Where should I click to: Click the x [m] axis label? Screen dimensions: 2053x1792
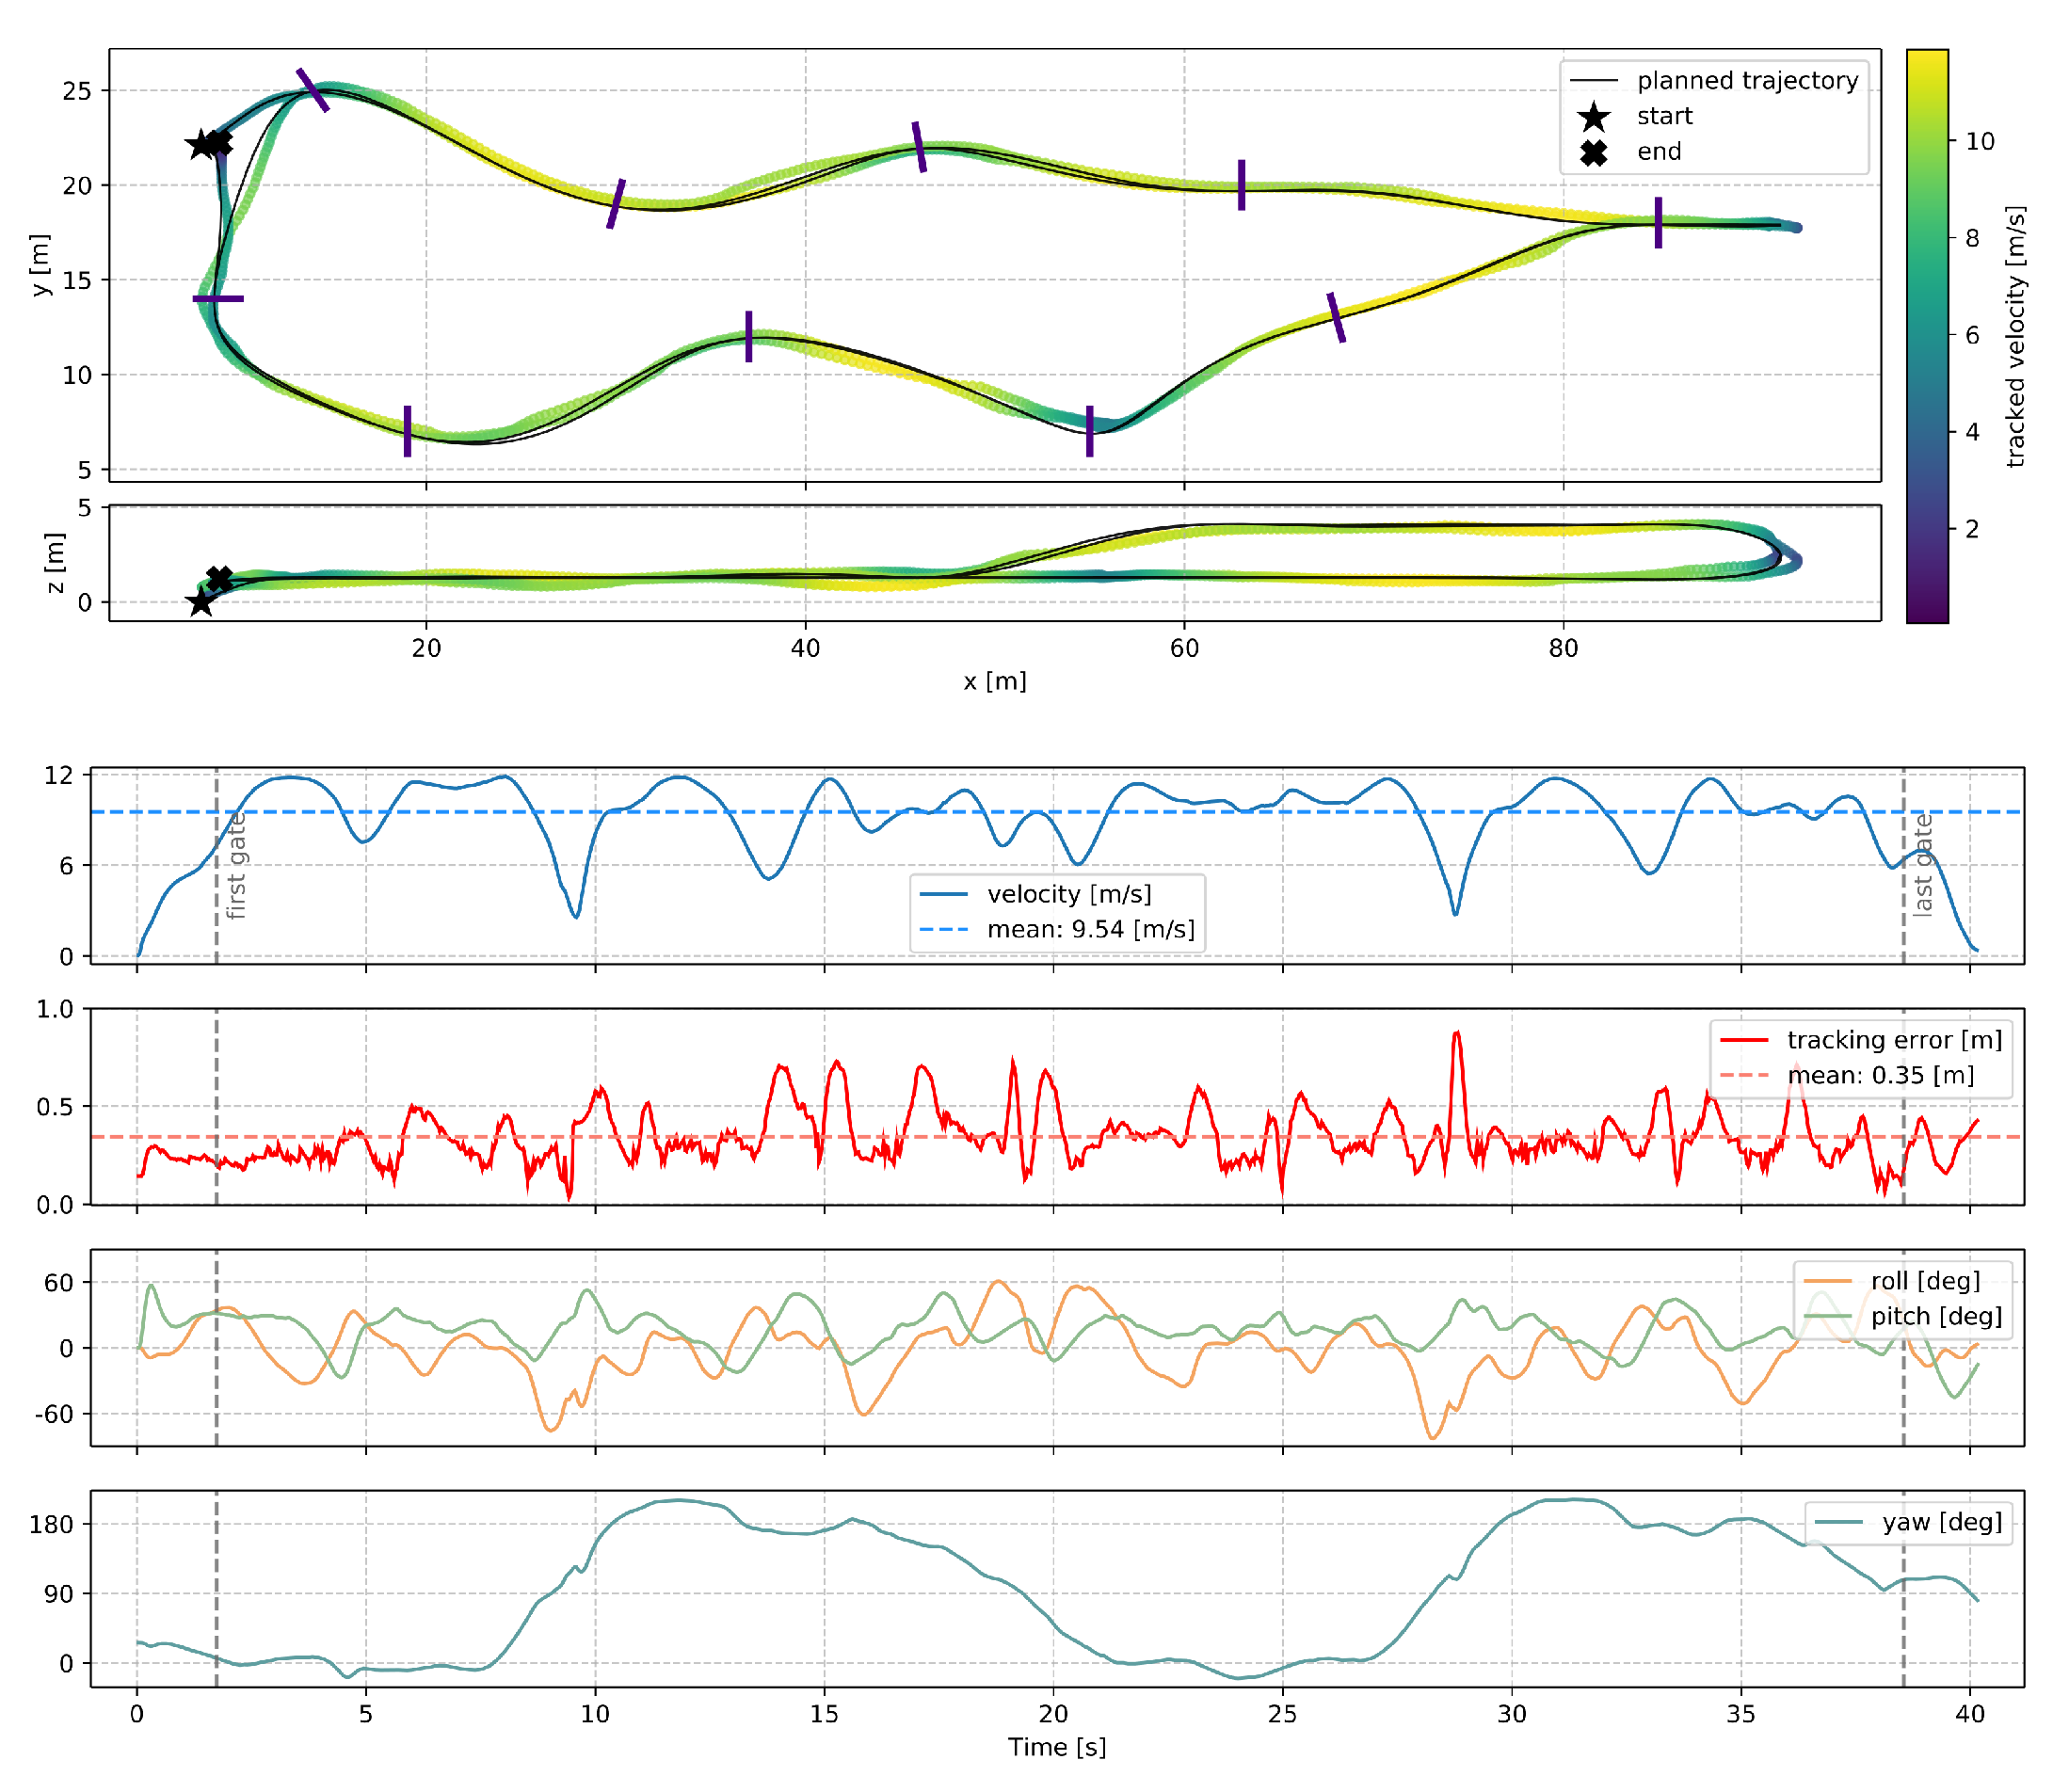click(994, 681)
